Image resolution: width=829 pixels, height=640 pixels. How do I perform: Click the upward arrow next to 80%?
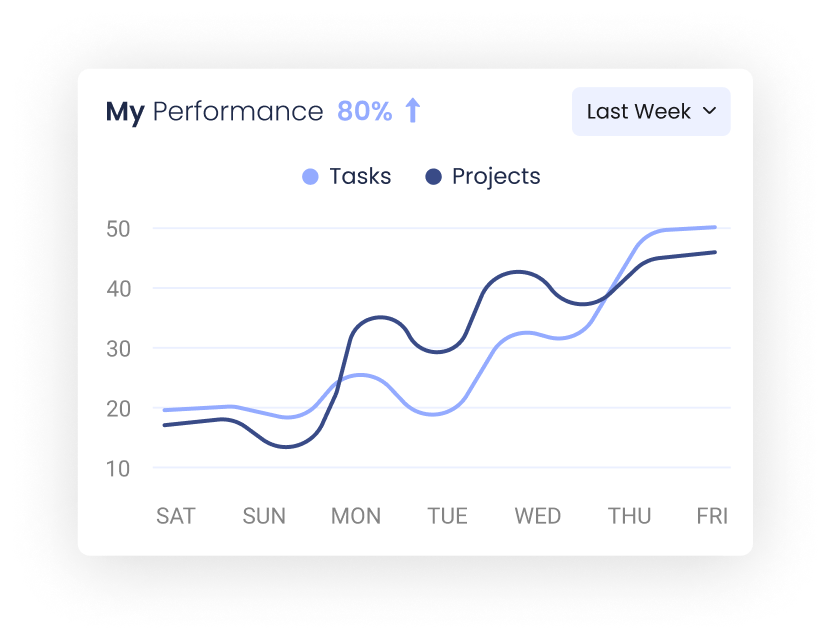(412, 111)
